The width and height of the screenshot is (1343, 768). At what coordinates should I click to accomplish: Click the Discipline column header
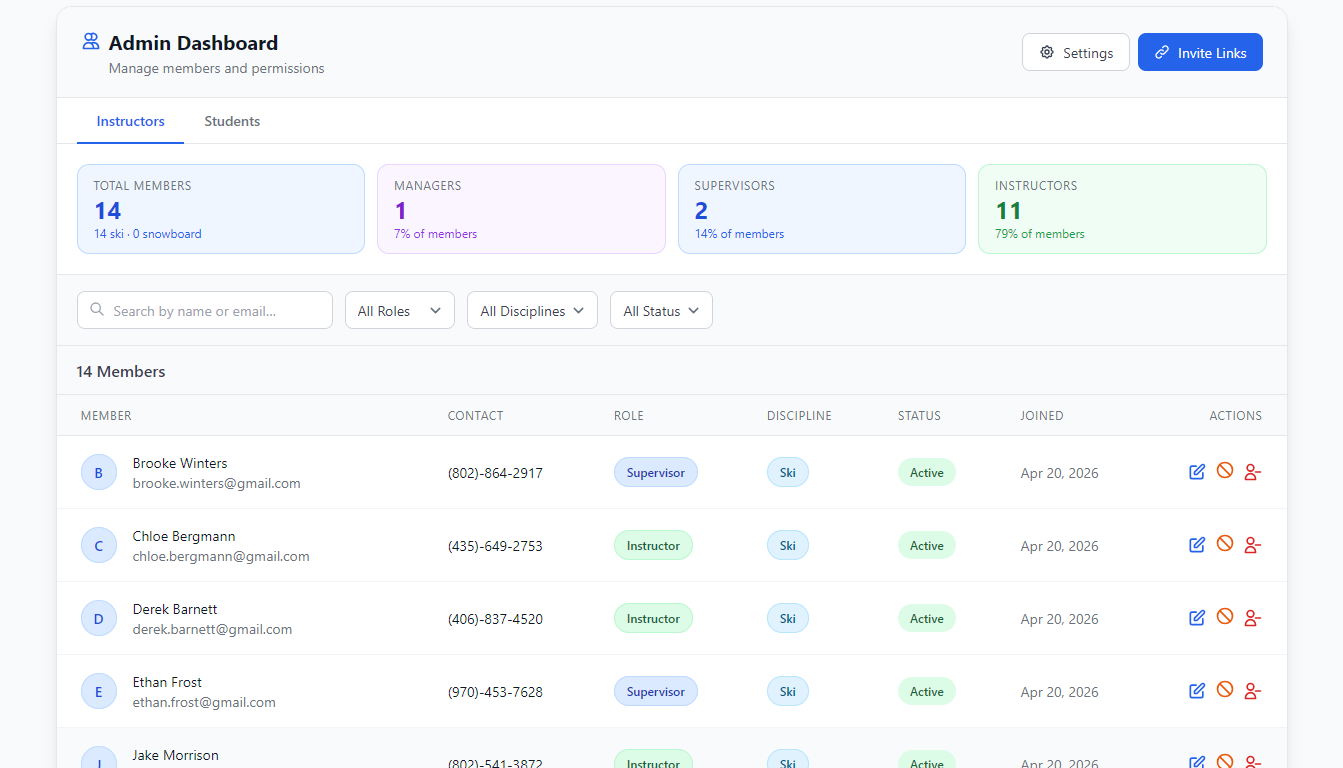pyautogui.click(x=799, y=415)
